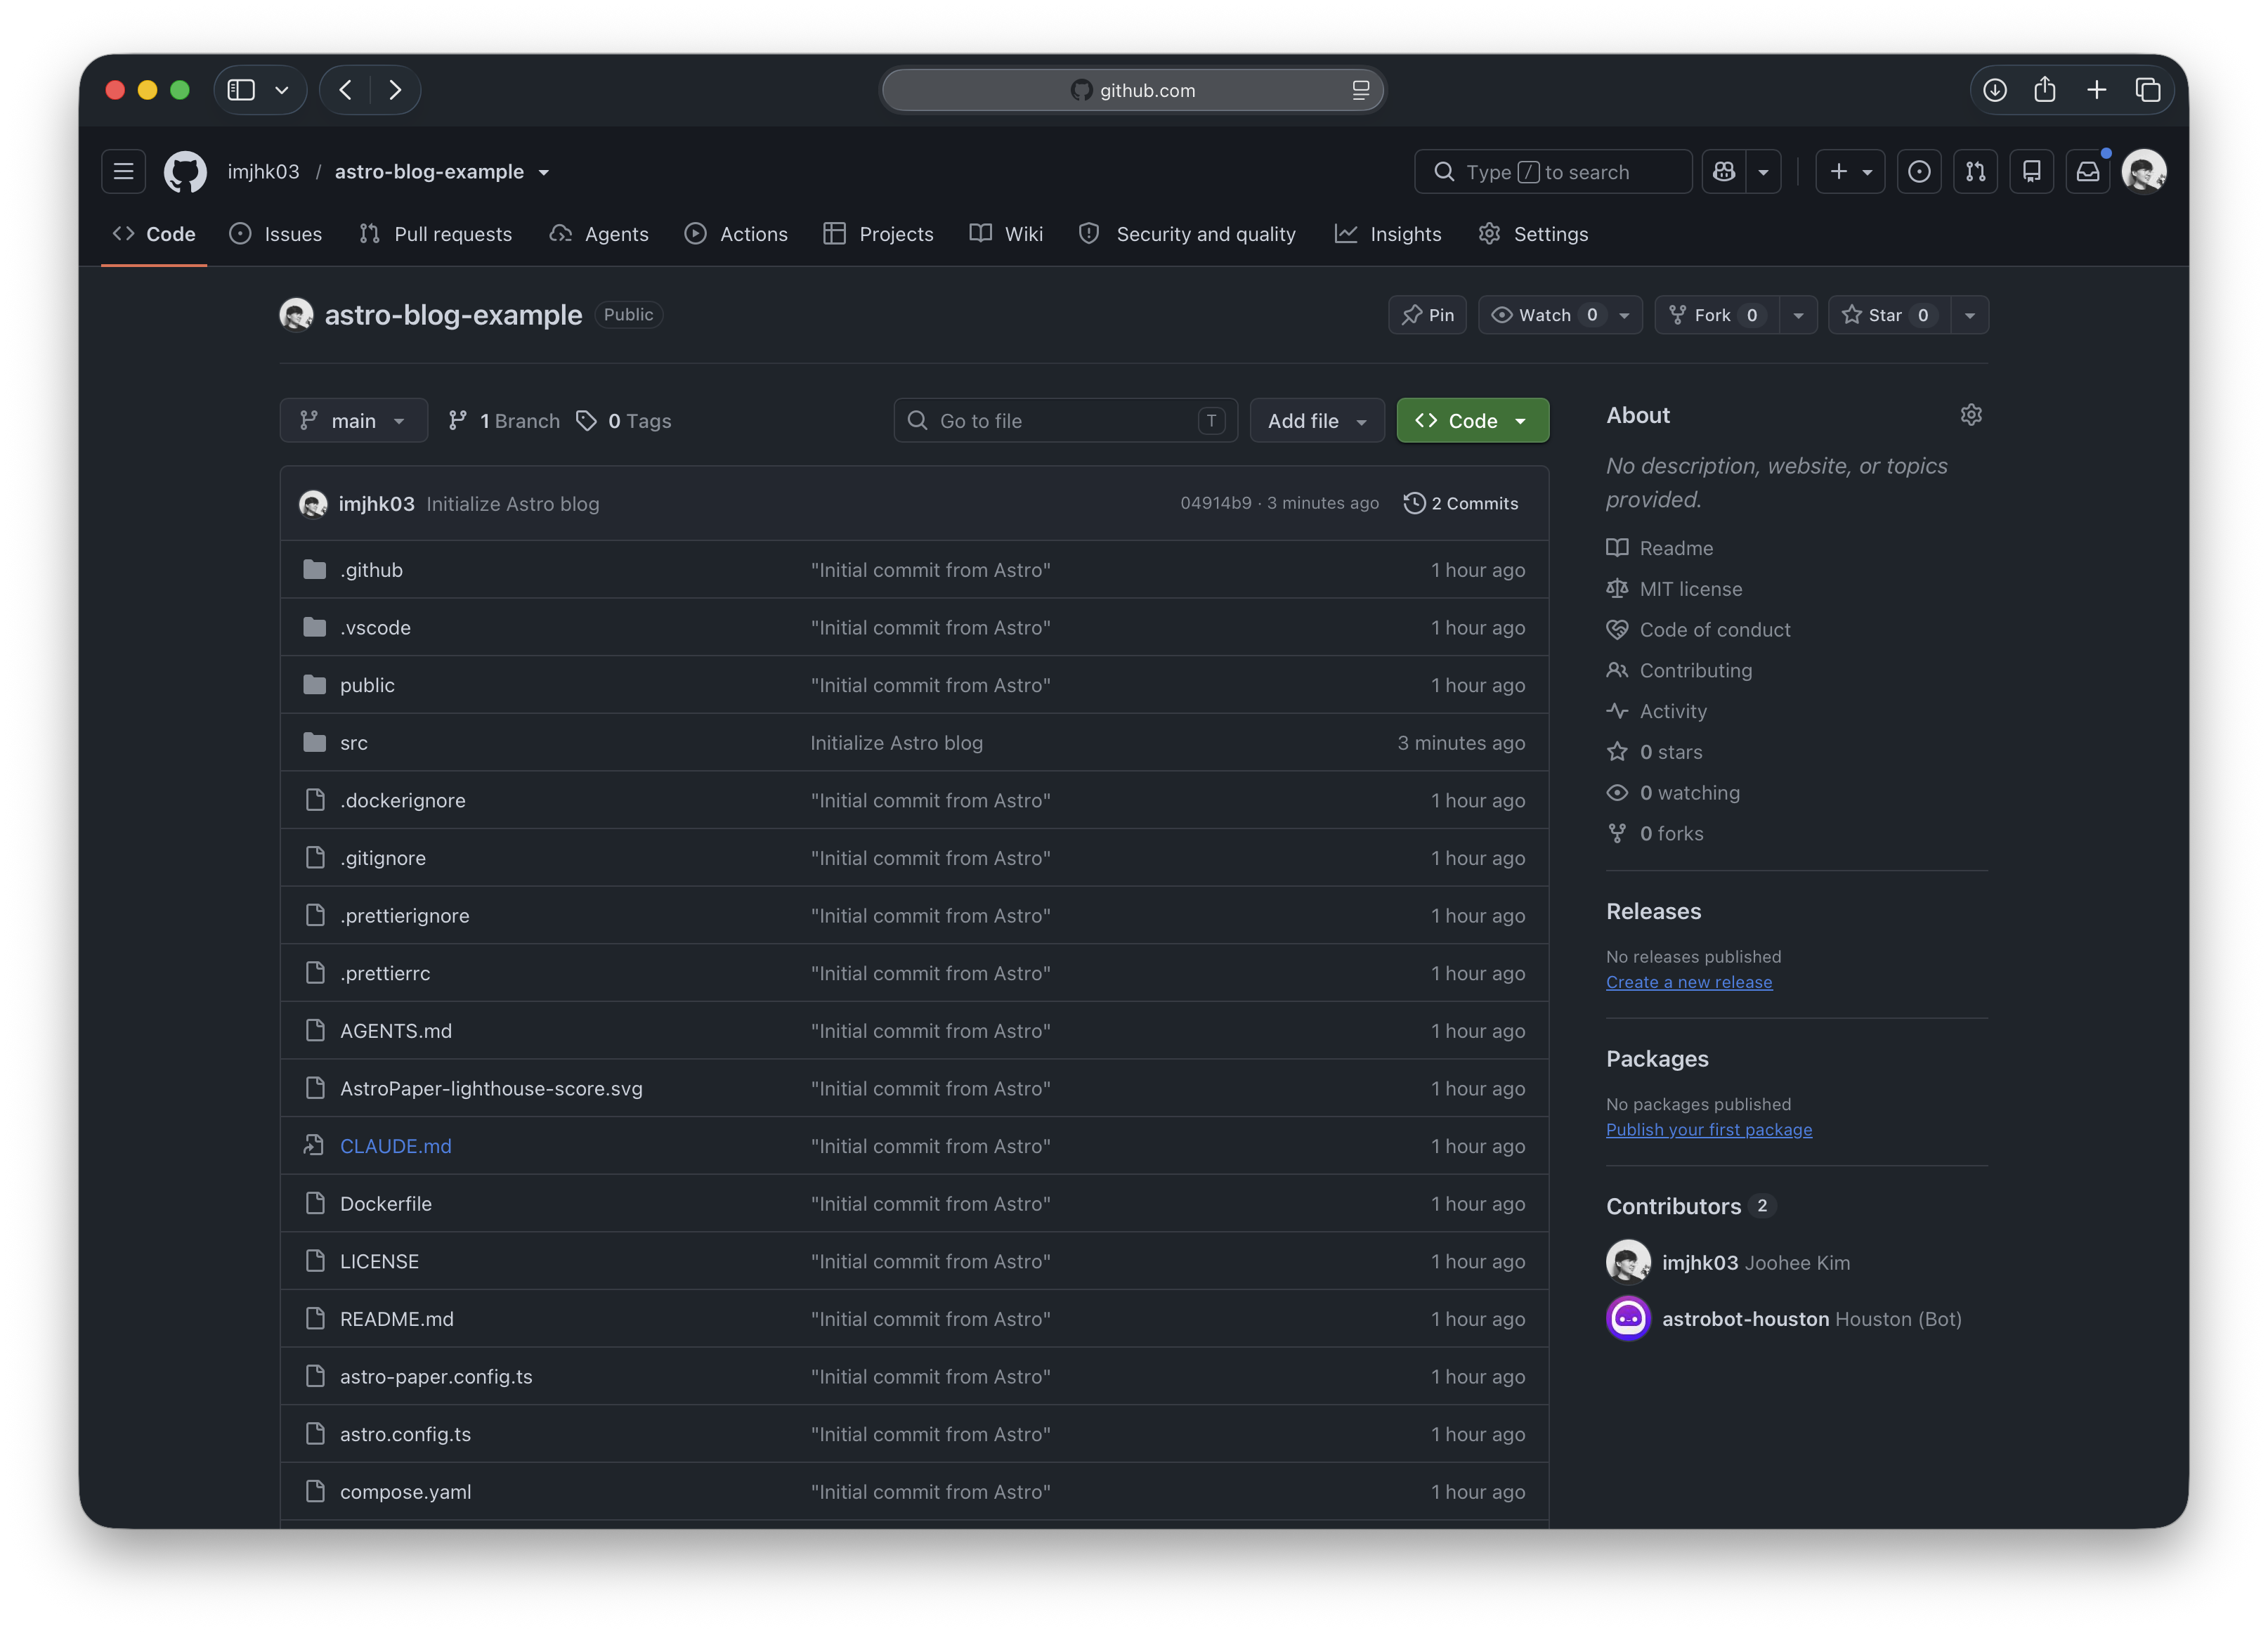Open the Dockerfile entry
The image size is (2268, 1633).
386,1204
